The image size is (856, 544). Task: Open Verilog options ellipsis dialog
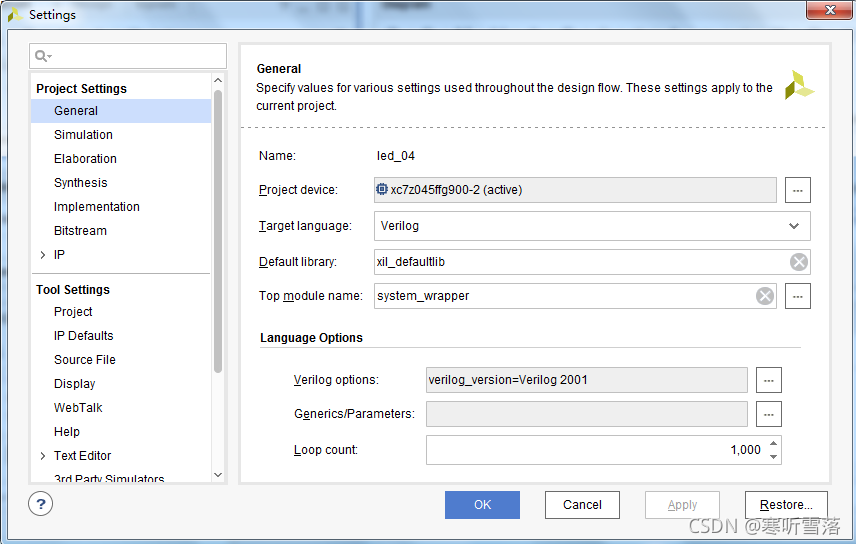click(769, 380)
